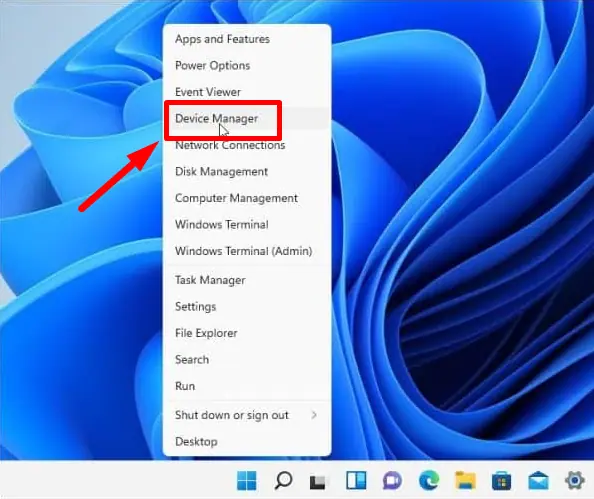Select Power Options from the menu
The image size is (594, 499).
click(x=247, y=66)
